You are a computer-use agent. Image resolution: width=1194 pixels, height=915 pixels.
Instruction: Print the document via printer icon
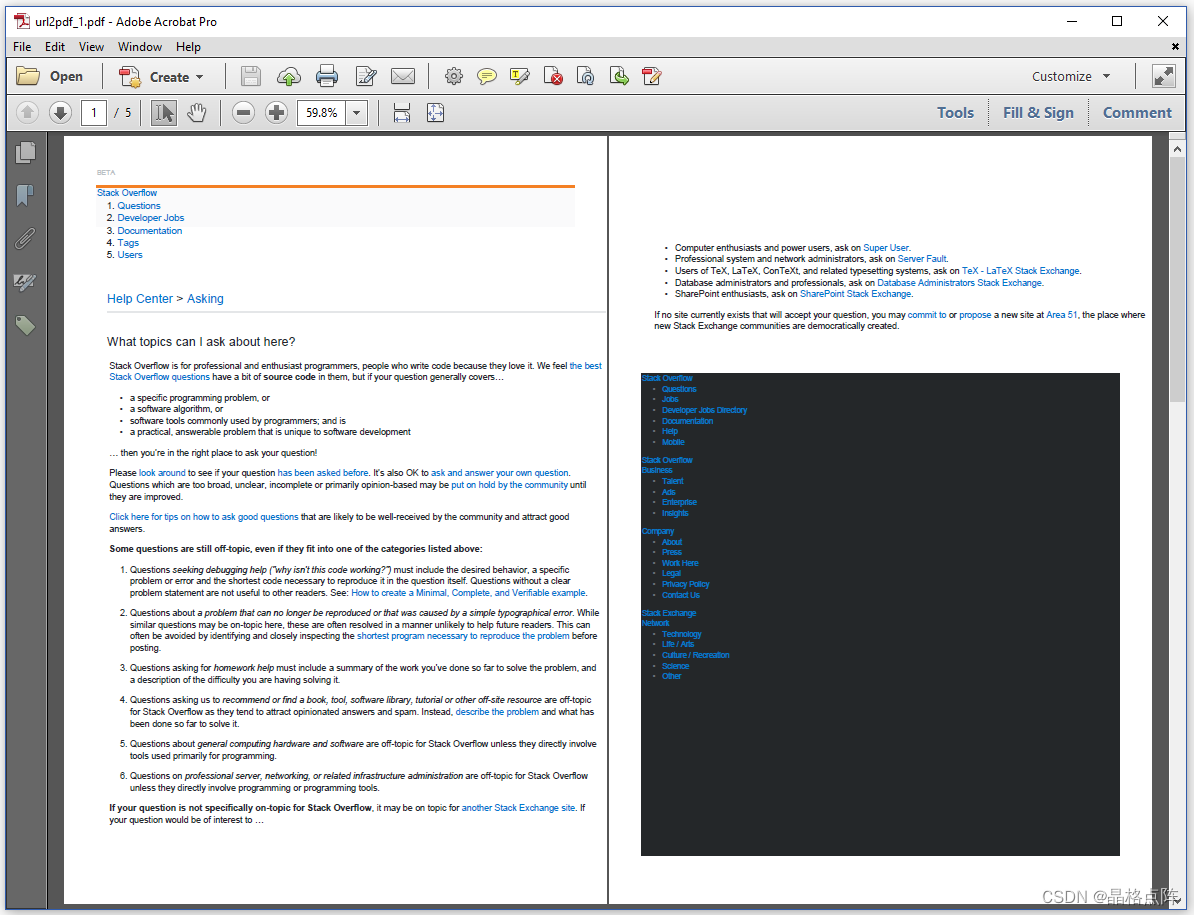point(327,76)
